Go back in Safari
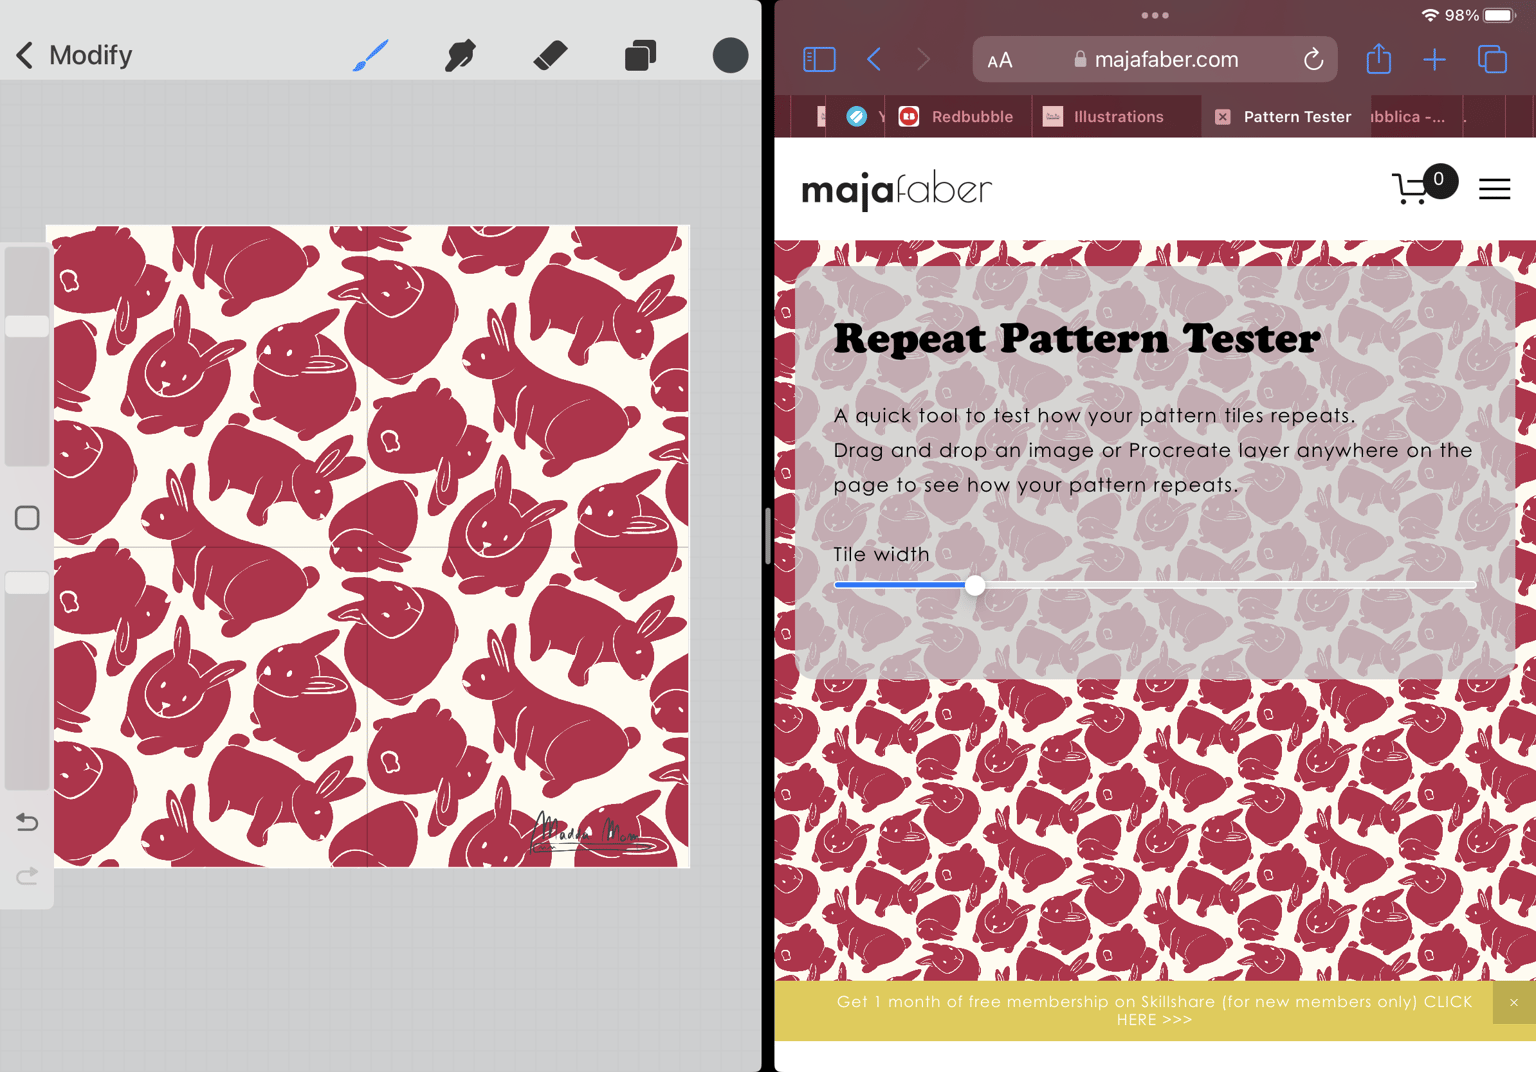Image resolution: width=1536 pixels, height=1072 pixels. (874, 59)
